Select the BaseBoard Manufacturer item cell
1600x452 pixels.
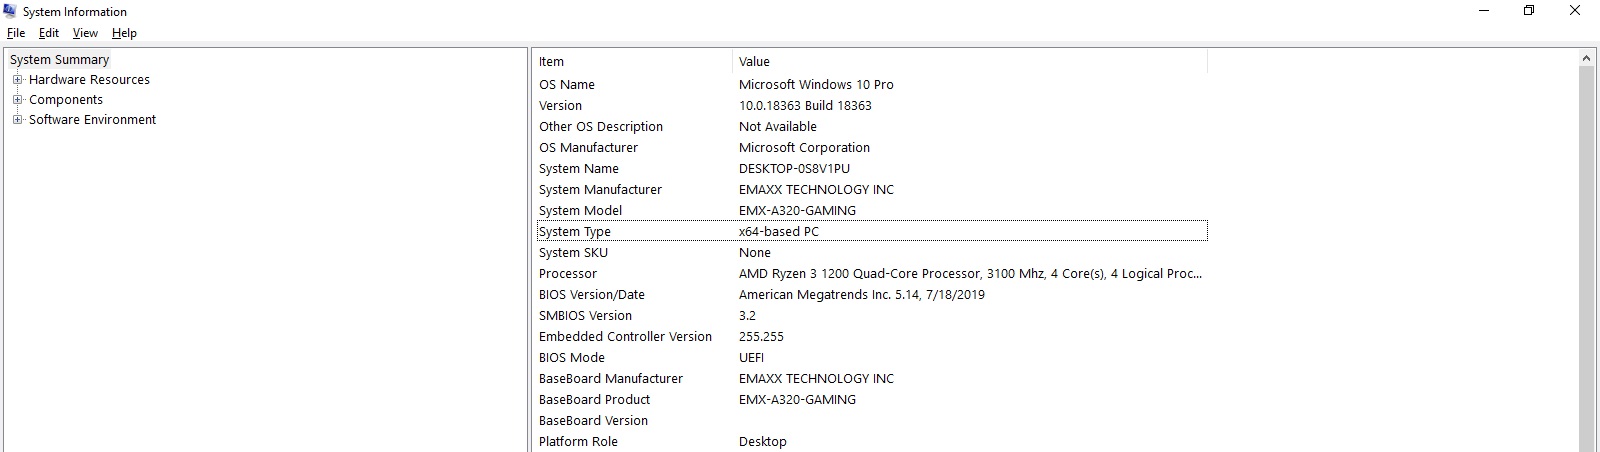pos(611,379)
